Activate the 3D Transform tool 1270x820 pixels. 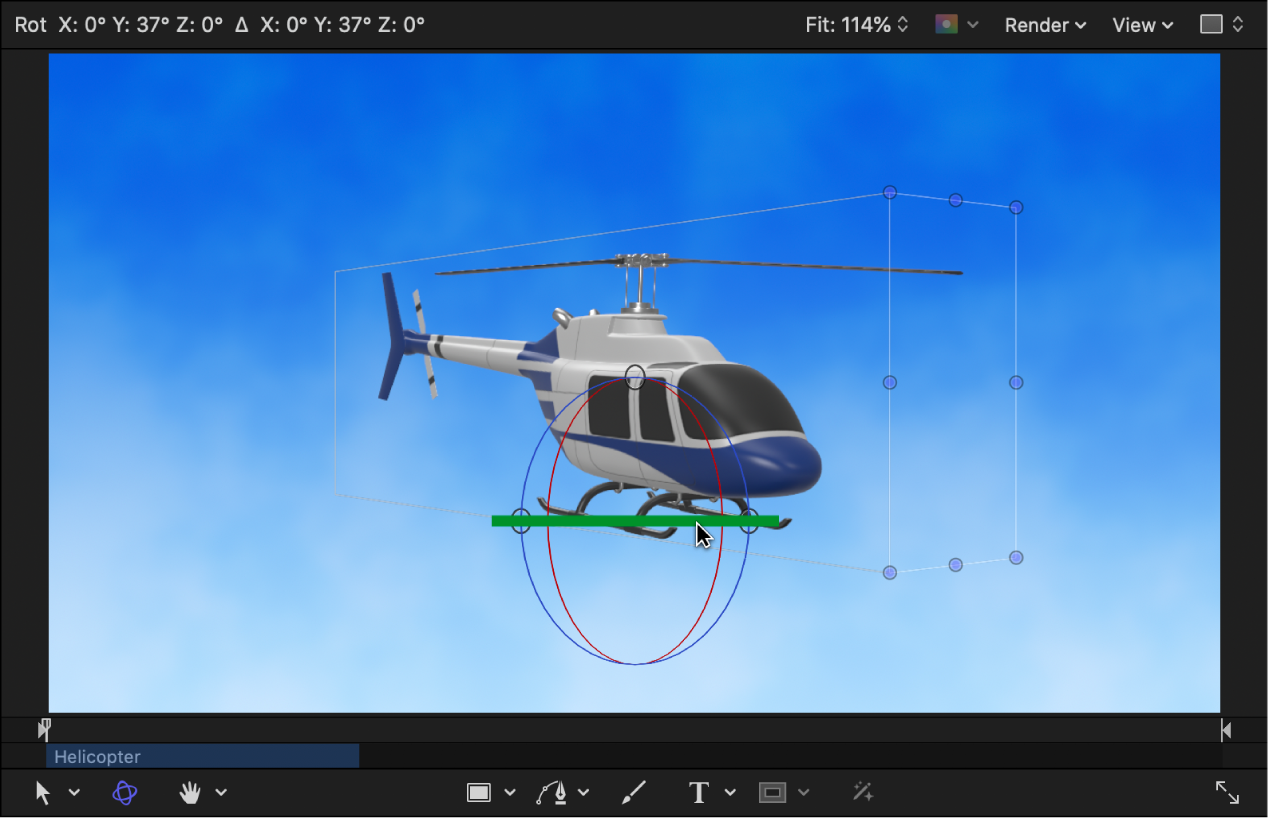click(125, 792)
